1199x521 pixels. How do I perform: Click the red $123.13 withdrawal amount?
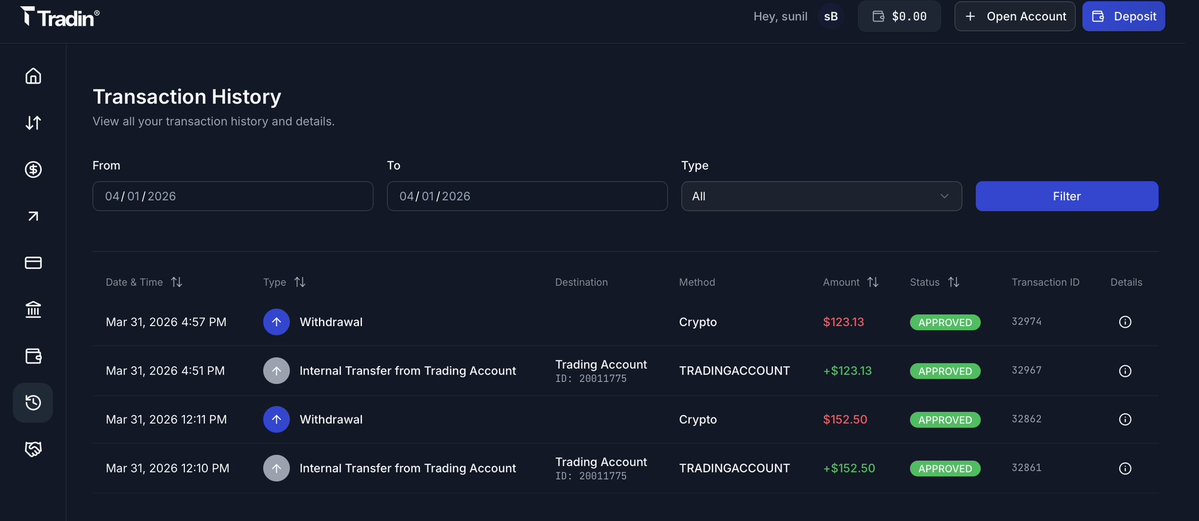(843, 322)
